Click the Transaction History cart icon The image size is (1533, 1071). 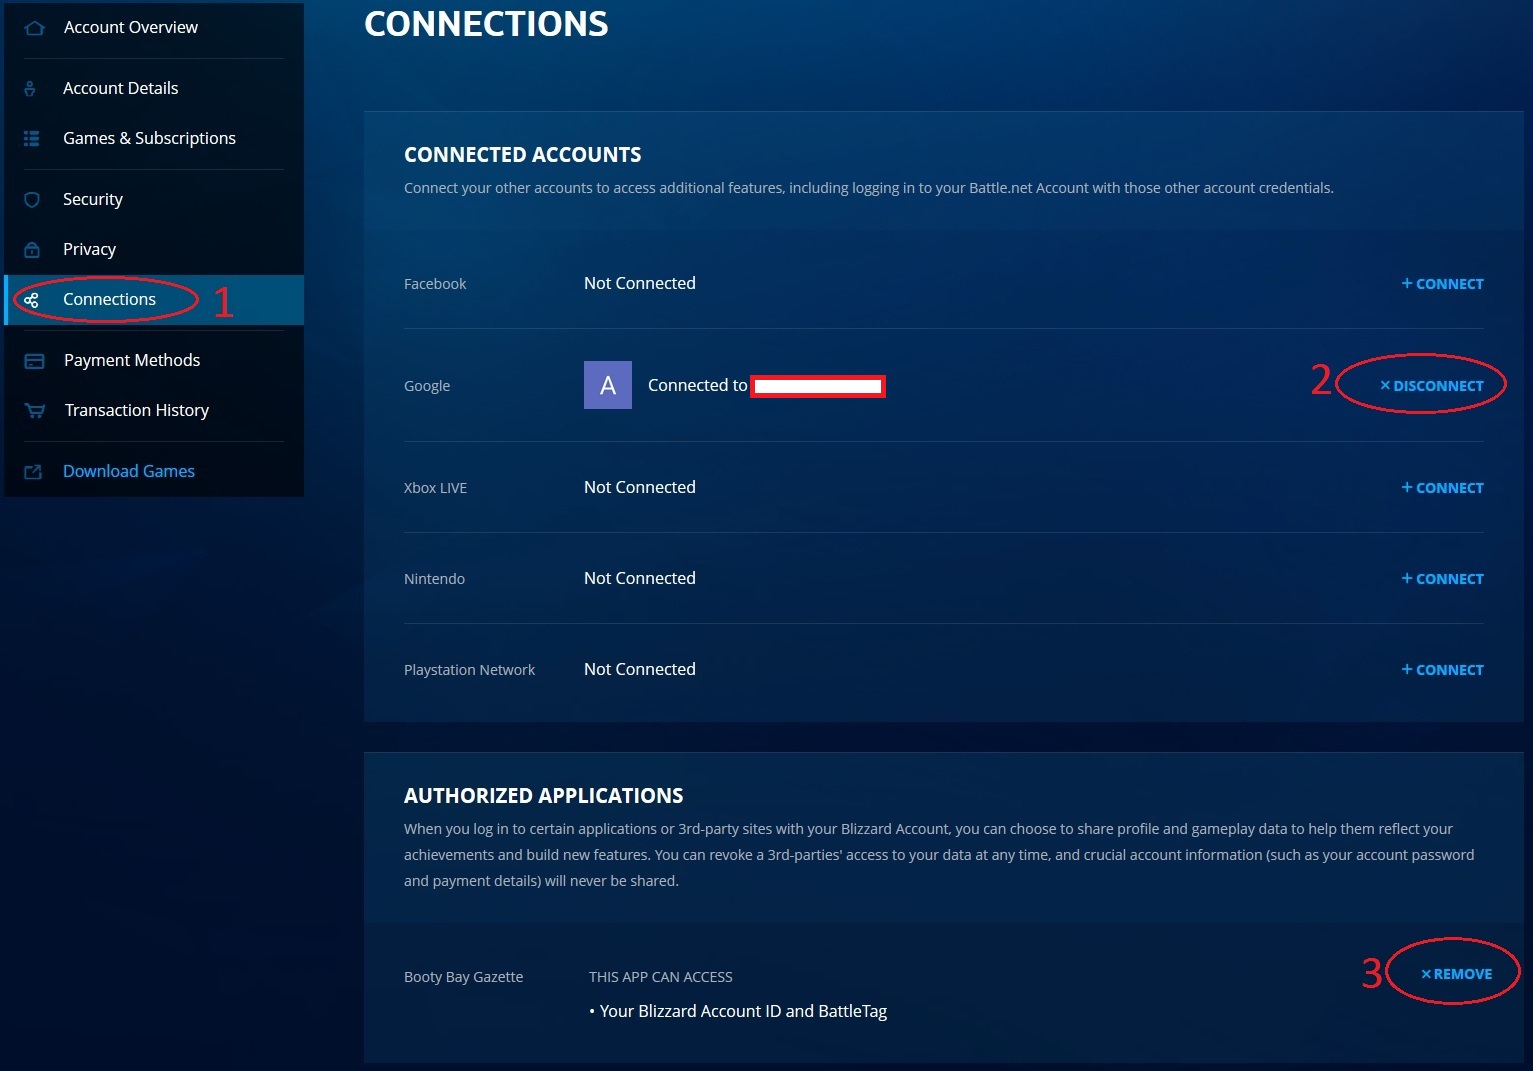pyautogui.click(x=34, y=411)
